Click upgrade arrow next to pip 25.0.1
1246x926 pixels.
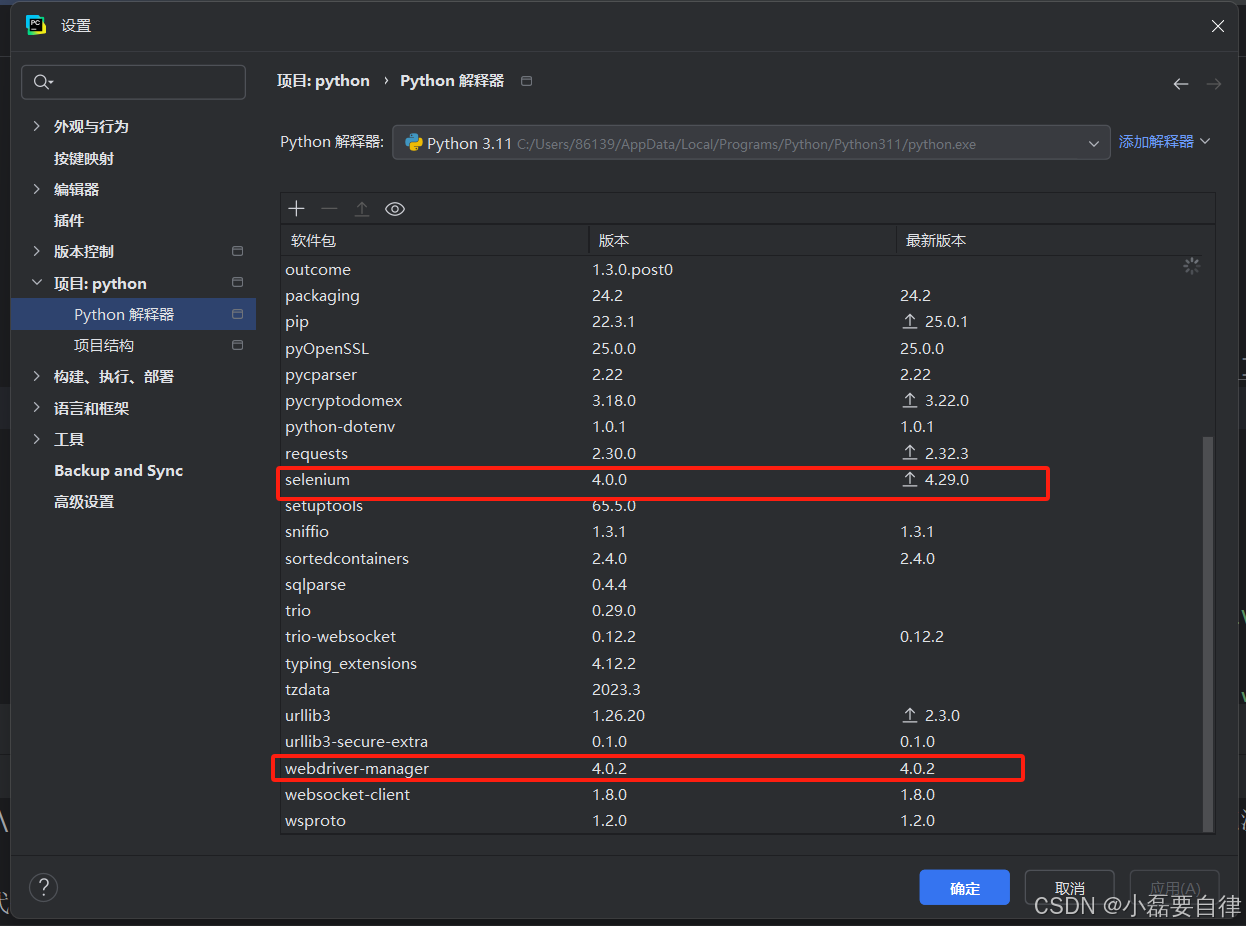tap(910, 322)
